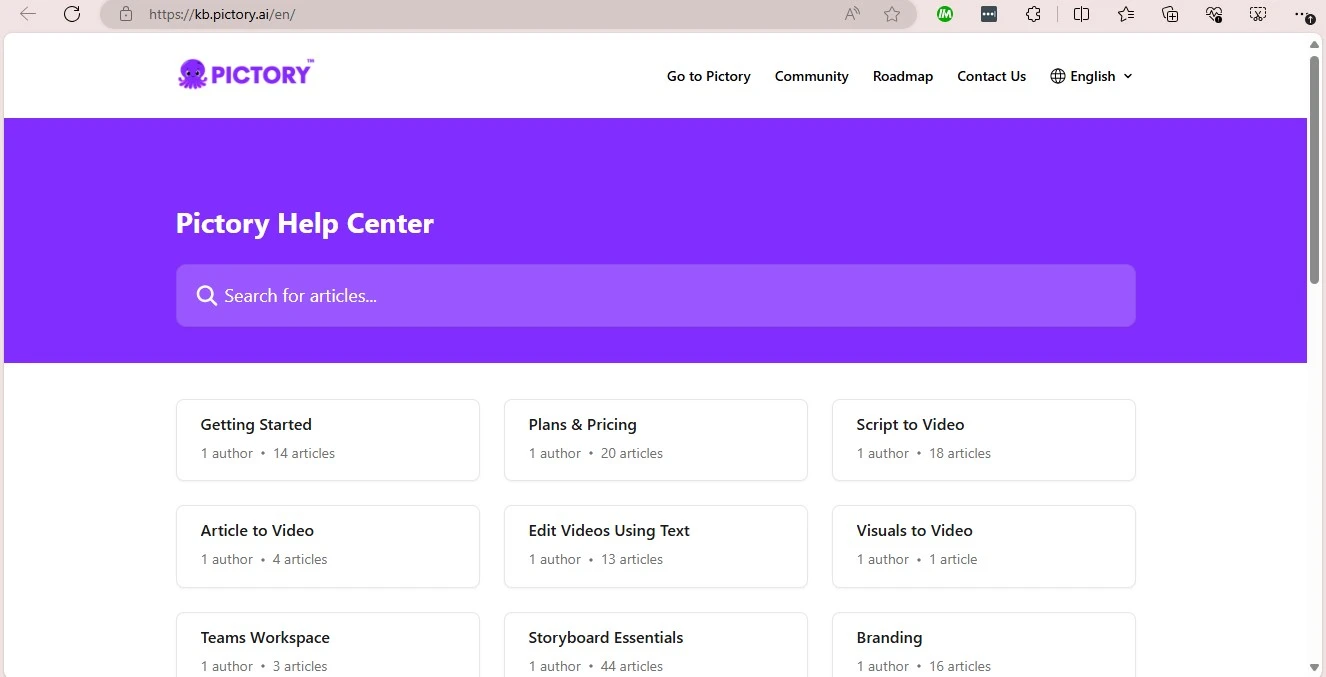Click the page scrollbar up arrow
This screenshot has width=1326, height=677.
[x=1315, y=44]
